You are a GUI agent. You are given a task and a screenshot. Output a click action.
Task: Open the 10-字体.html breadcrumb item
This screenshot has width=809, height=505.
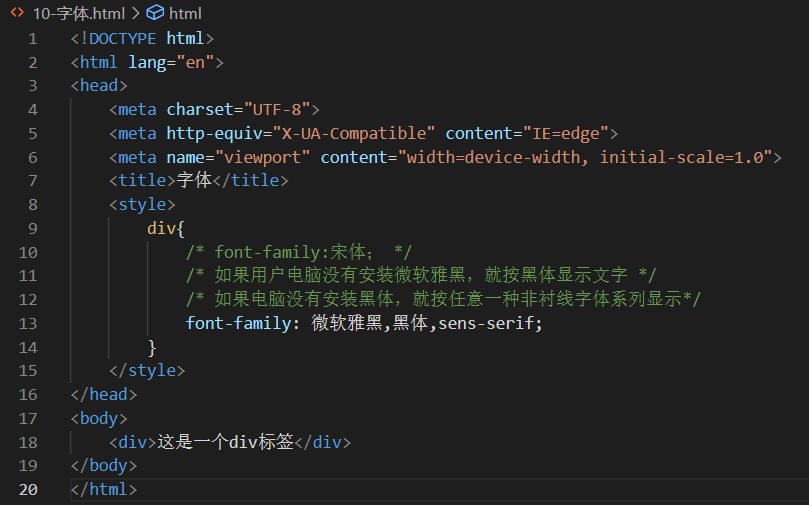pyautogui.click(x=78, y=13)
